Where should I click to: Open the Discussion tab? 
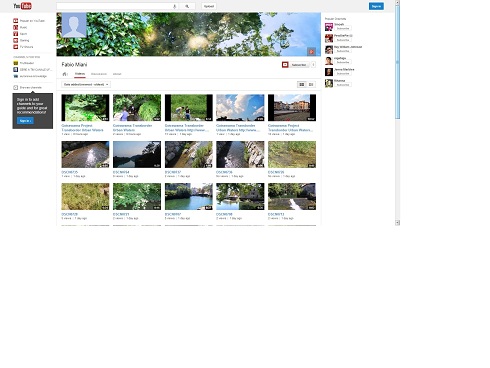coord(99,74)
